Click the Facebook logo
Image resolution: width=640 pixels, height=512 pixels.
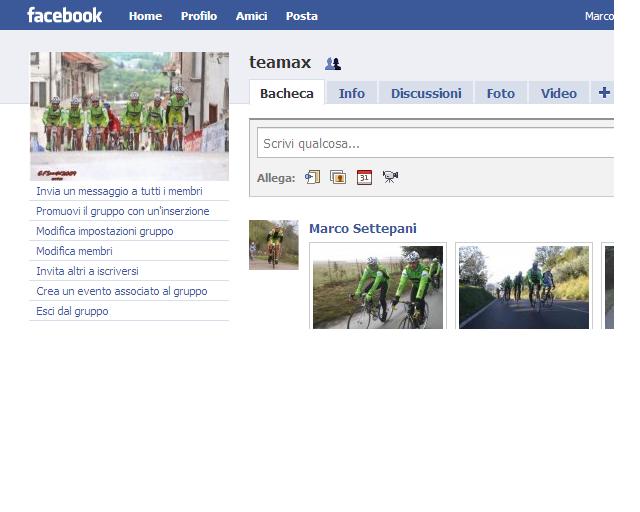pos(64,15)
